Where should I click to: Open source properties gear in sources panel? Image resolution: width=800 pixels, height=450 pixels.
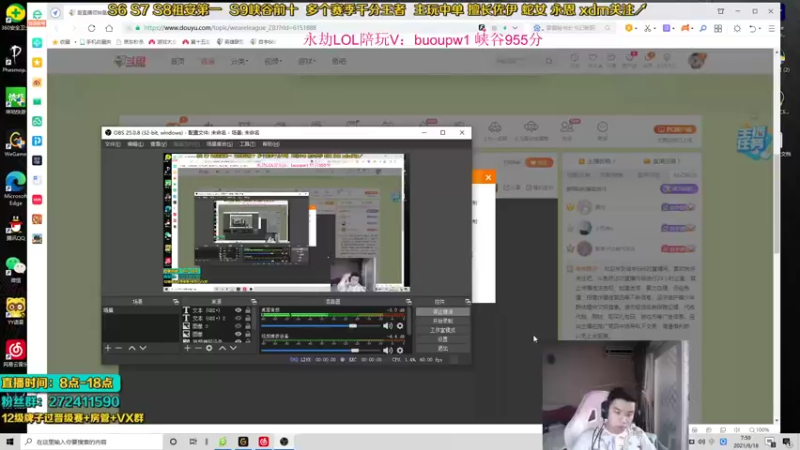coord(209,348)
